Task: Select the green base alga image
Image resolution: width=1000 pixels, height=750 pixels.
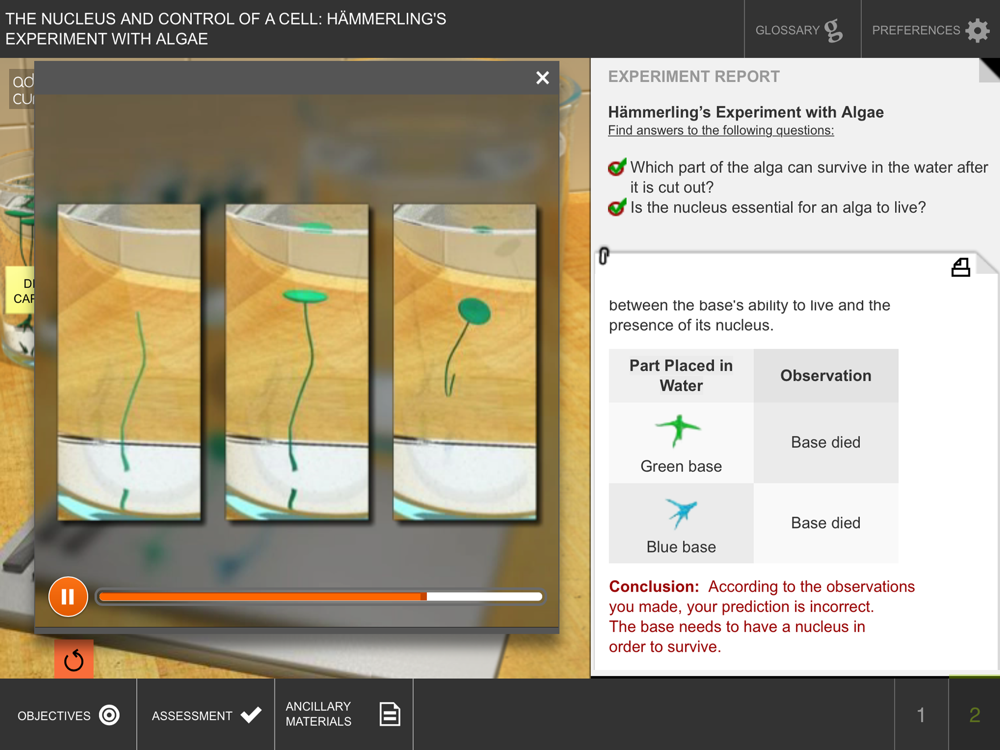Action: (x=678, y=430)
